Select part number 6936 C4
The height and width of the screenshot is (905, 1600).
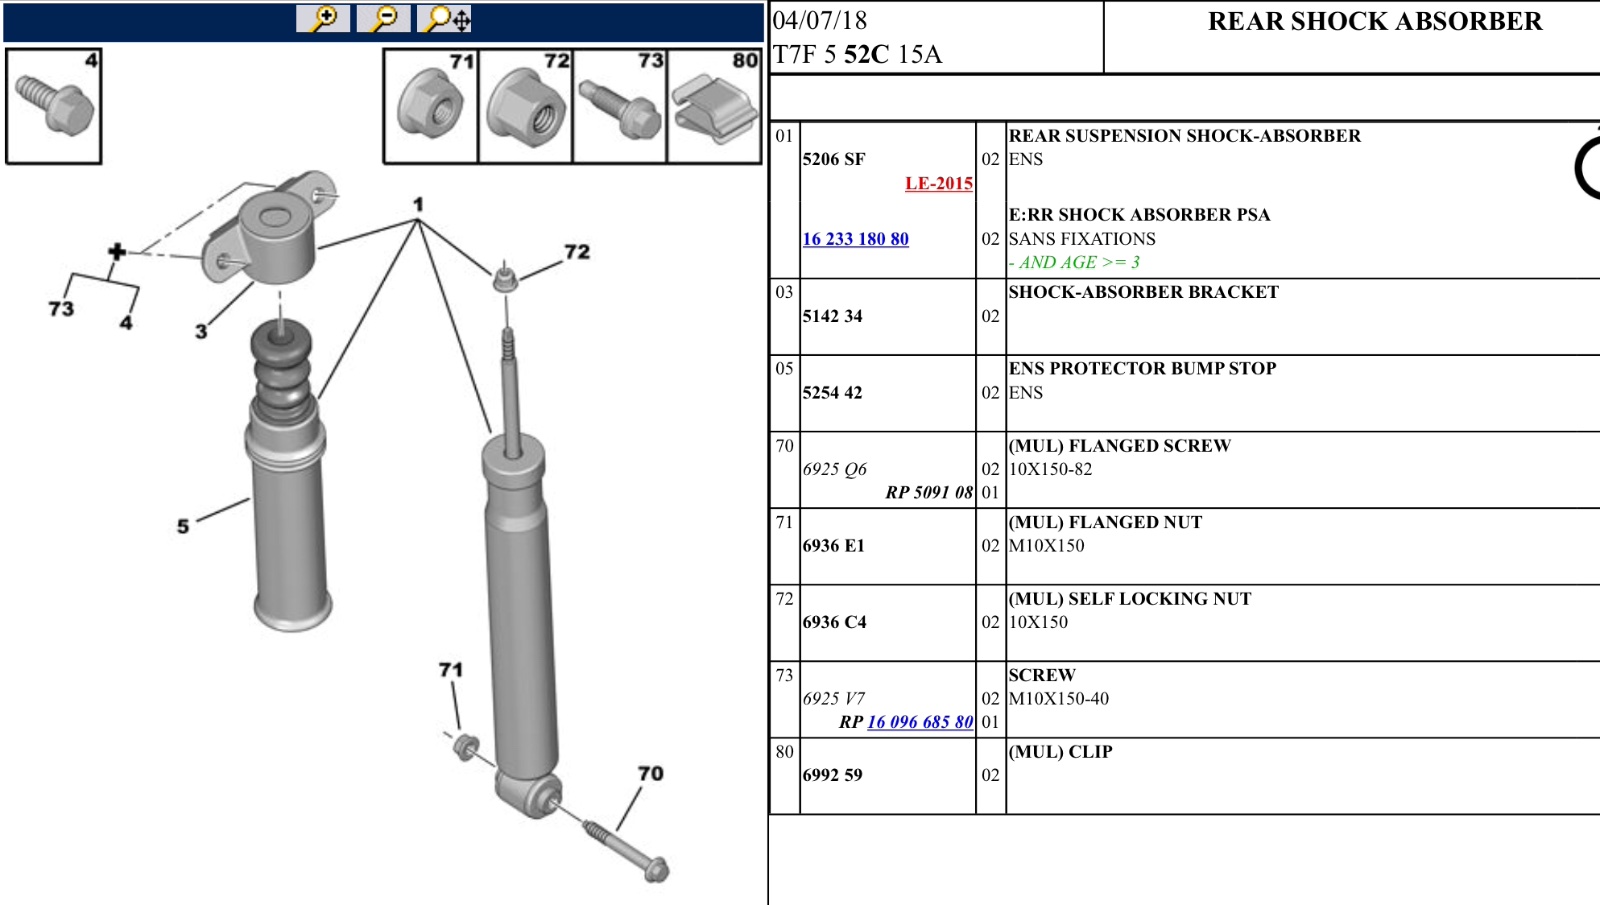(x=835, y=622)
